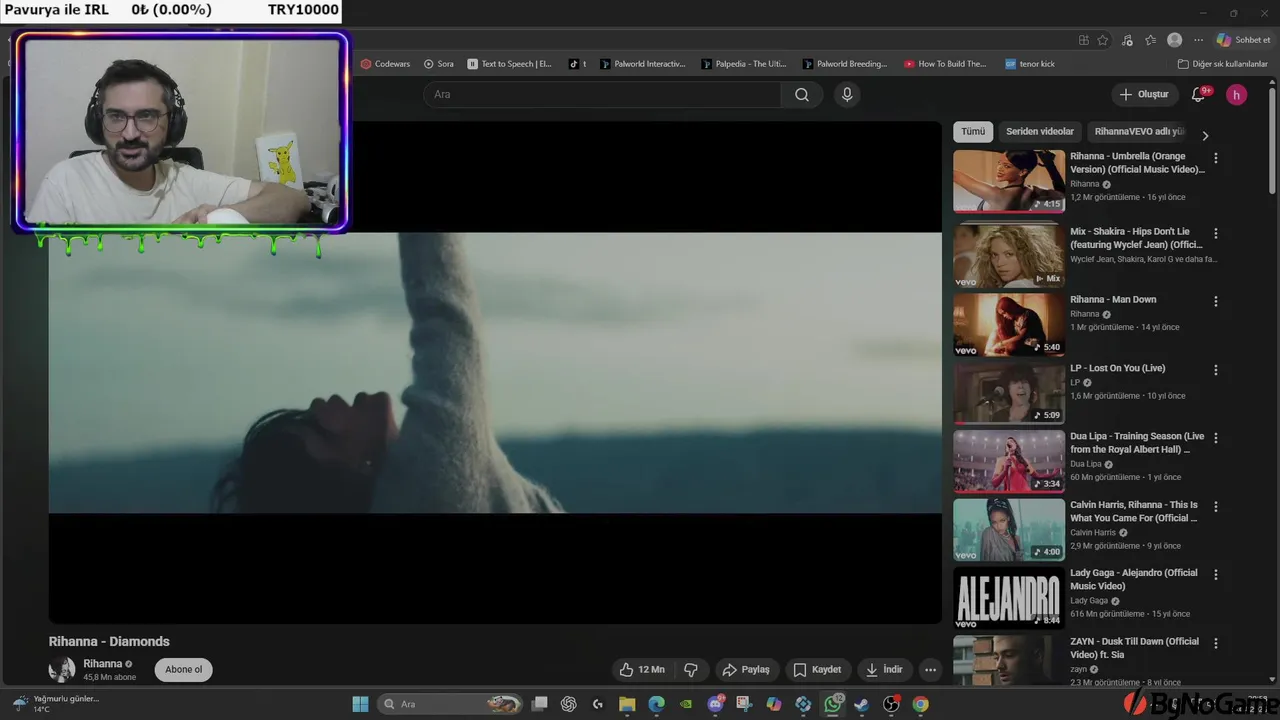Open Shakira Hips Don't Lie mix thumbnail
Screen dimensions: 1280x720
coord(1009,255)
